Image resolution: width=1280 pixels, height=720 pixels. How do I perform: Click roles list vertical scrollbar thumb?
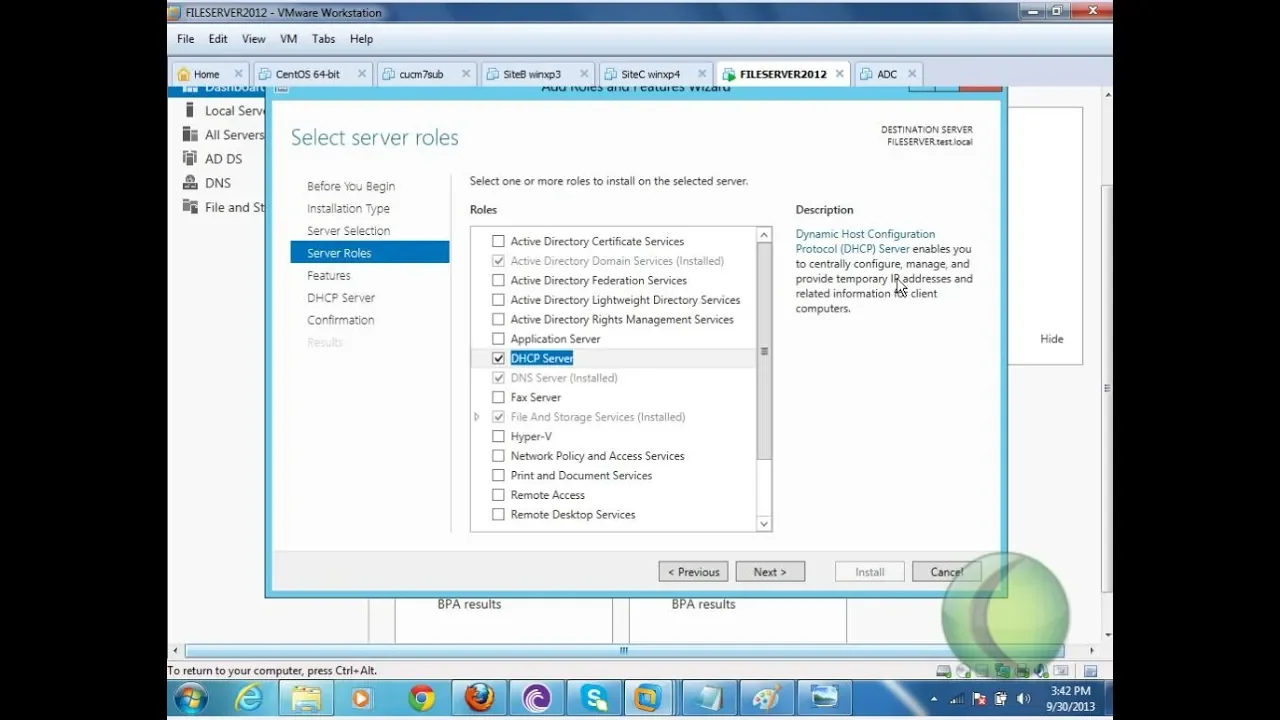coord(764,352)
